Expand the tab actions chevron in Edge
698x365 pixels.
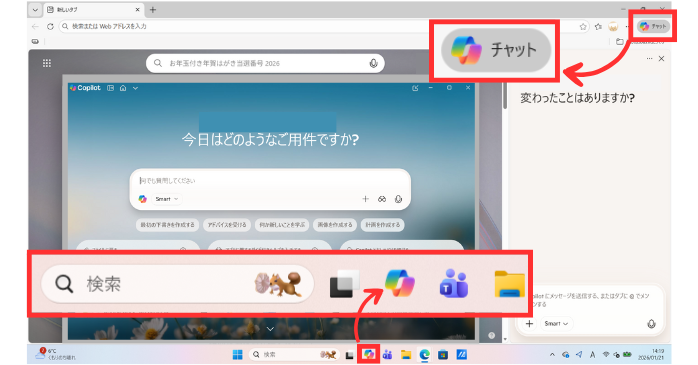[35, 9]
